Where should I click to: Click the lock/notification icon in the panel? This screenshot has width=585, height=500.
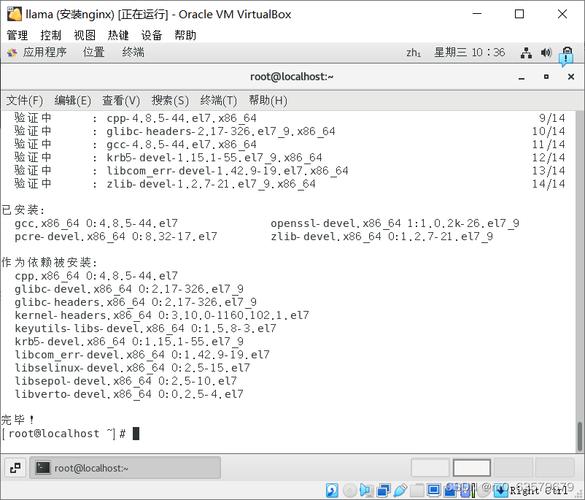pos(567,55)
